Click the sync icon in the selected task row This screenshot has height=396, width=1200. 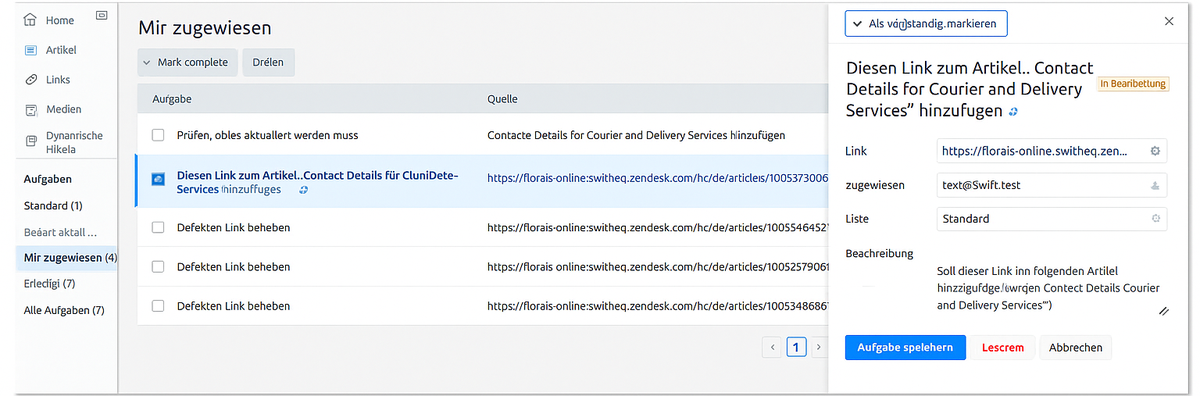pyautogui.click(x=303, y=189)
